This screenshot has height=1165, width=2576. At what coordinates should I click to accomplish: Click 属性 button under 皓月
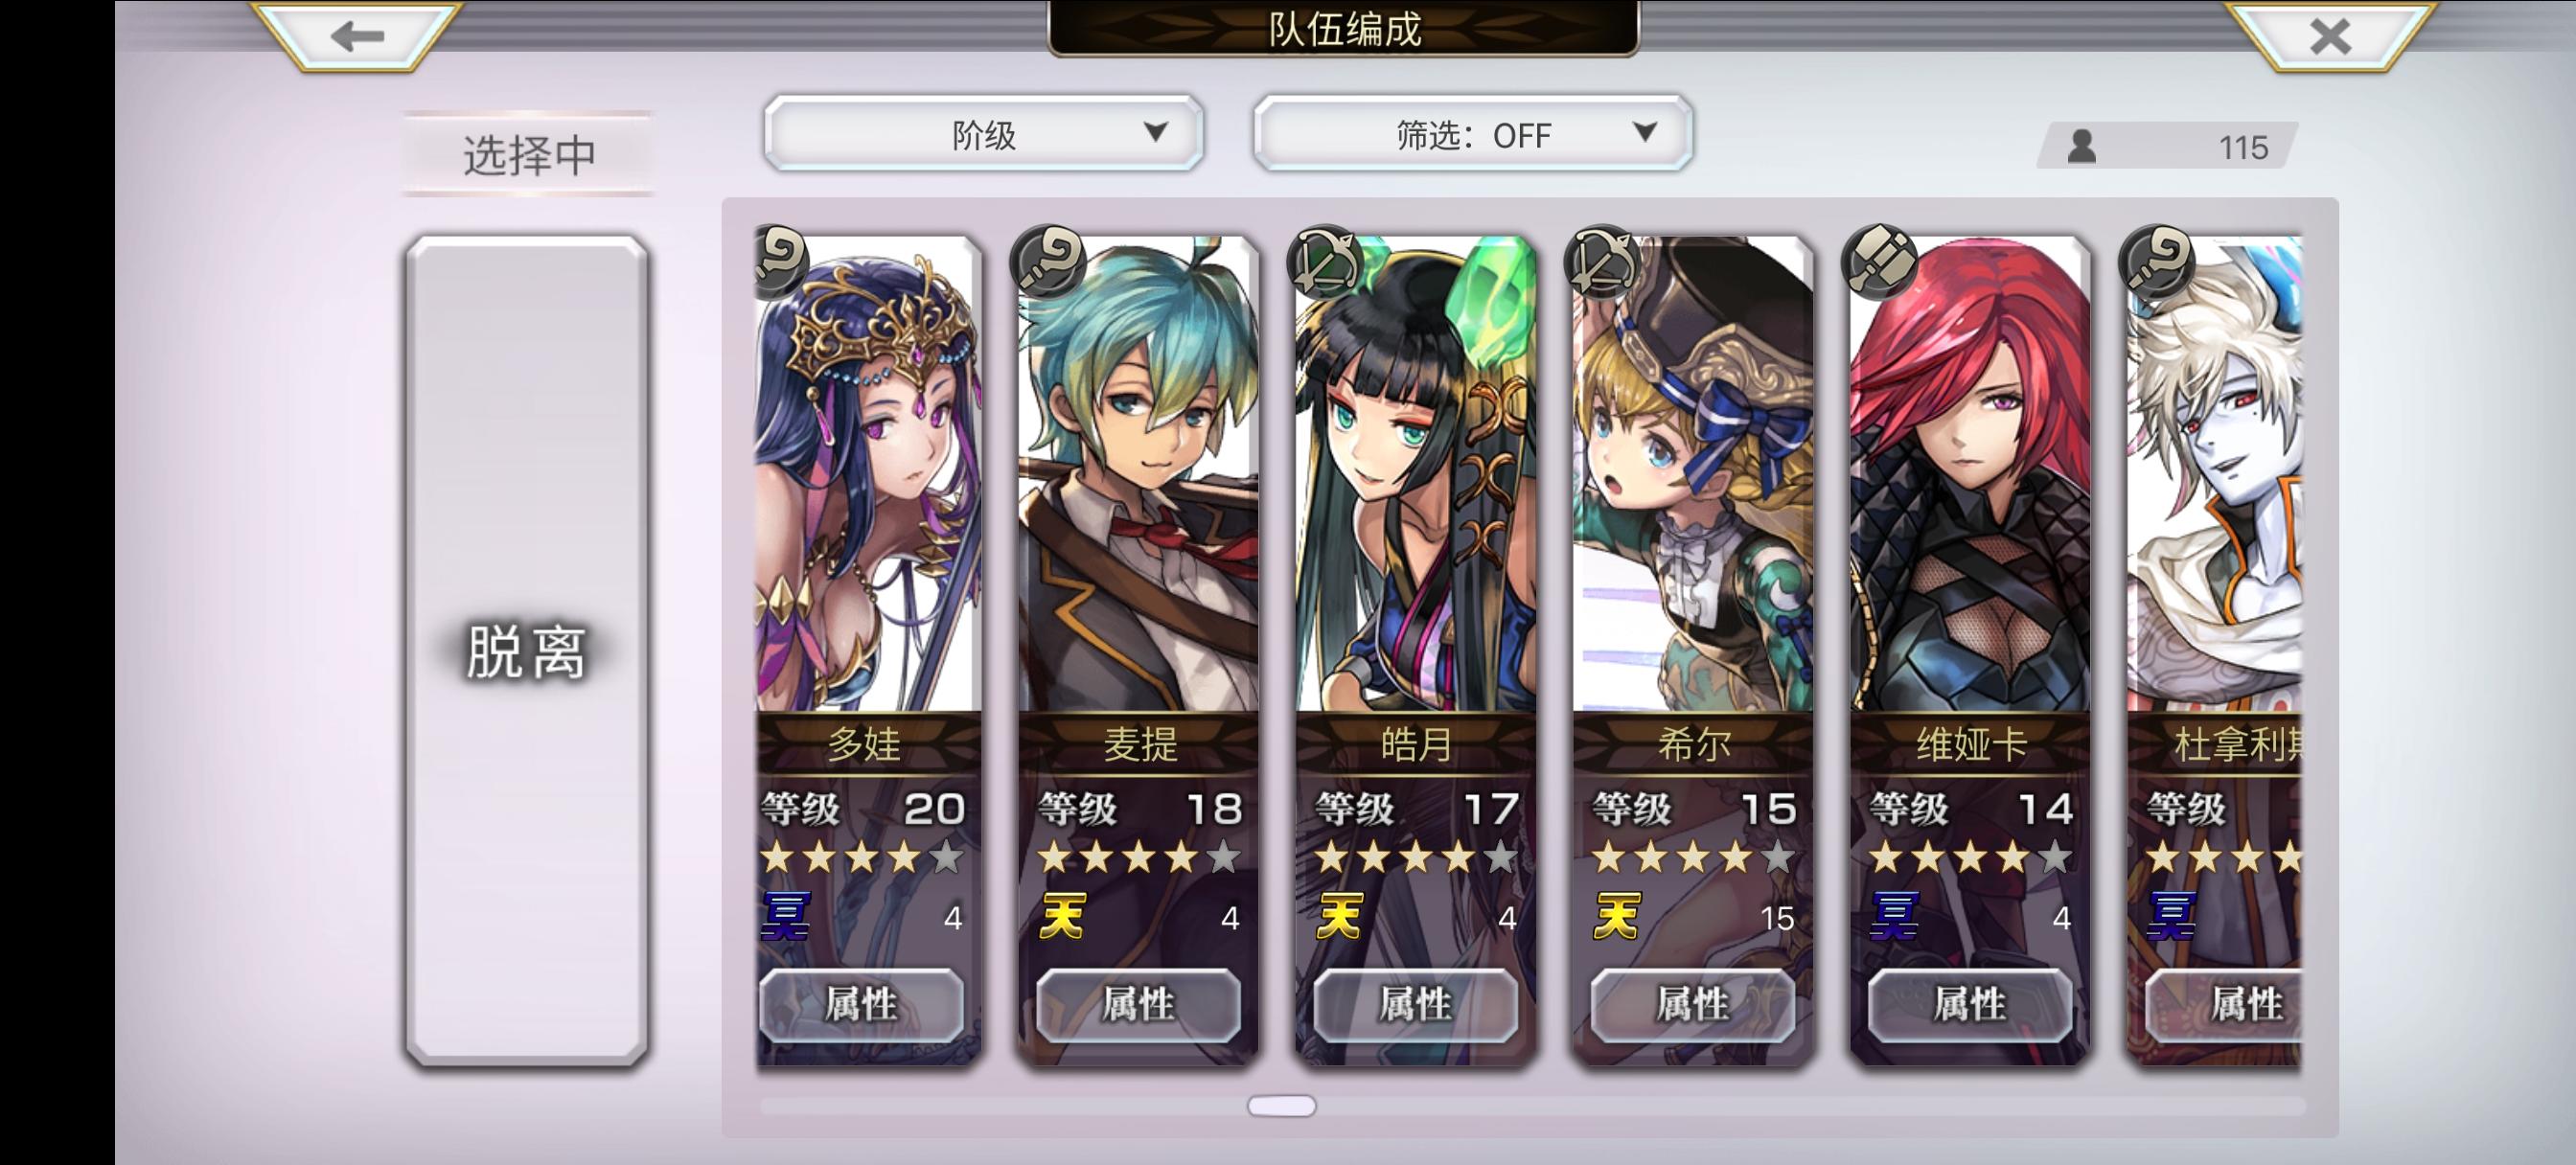click(1415, 1004)
